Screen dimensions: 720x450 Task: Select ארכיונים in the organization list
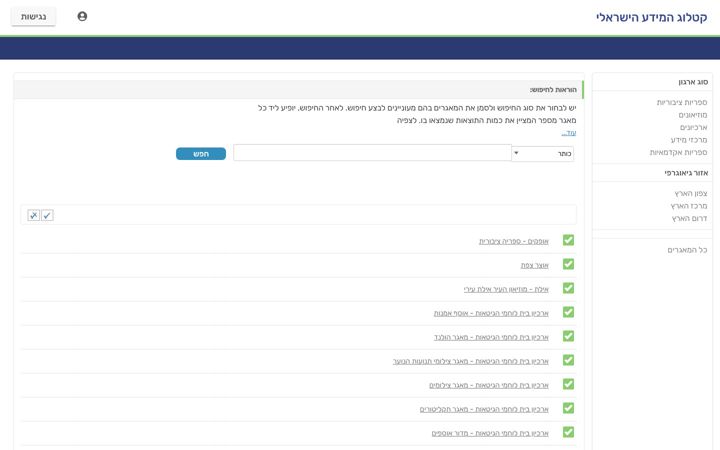point(693,127)
